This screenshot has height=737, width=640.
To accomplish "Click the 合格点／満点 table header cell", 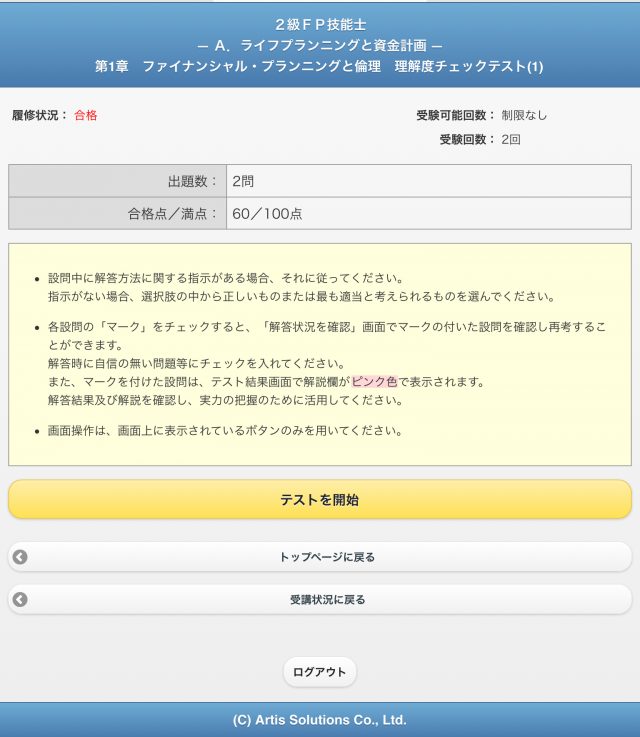I will [118, 213].
